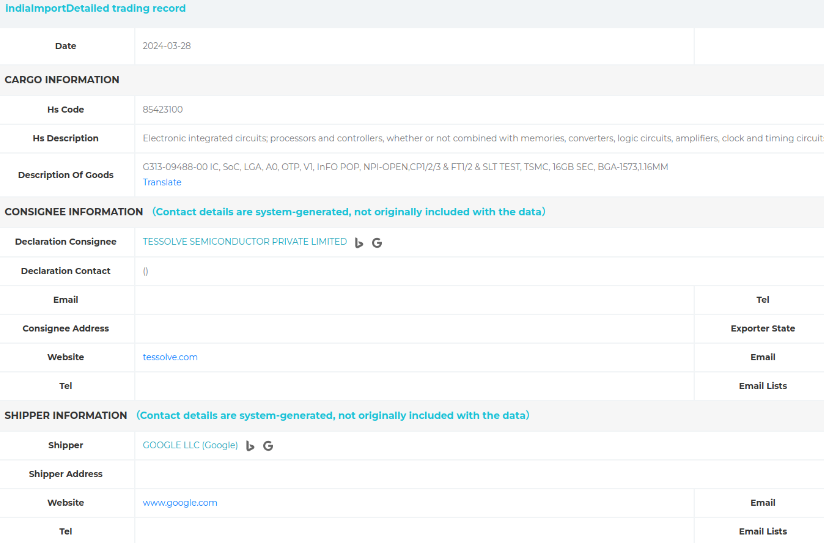Search Google LLC shipper on Bing icon
Image resolution: width=824 pixels, height=543 pixels.
250,446
